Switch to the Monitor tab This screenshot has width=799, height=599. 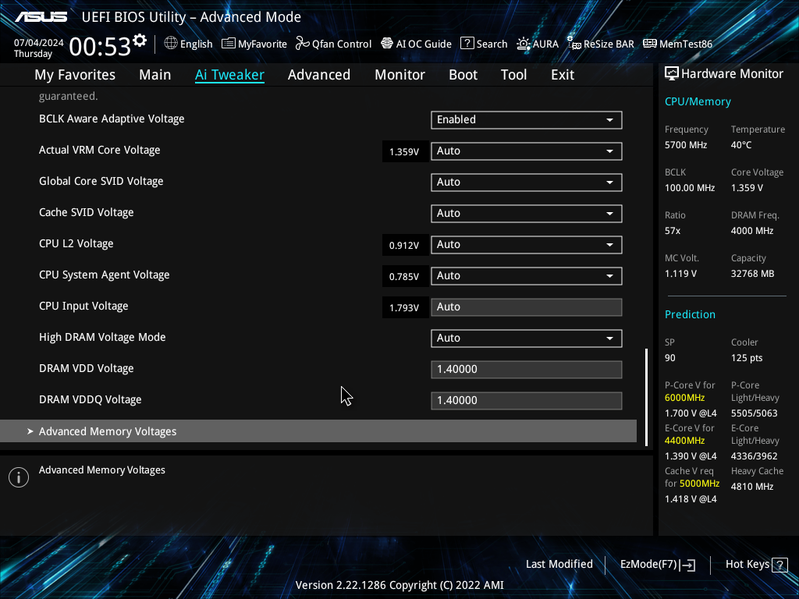pyautogui.click(x=400, y=75)
